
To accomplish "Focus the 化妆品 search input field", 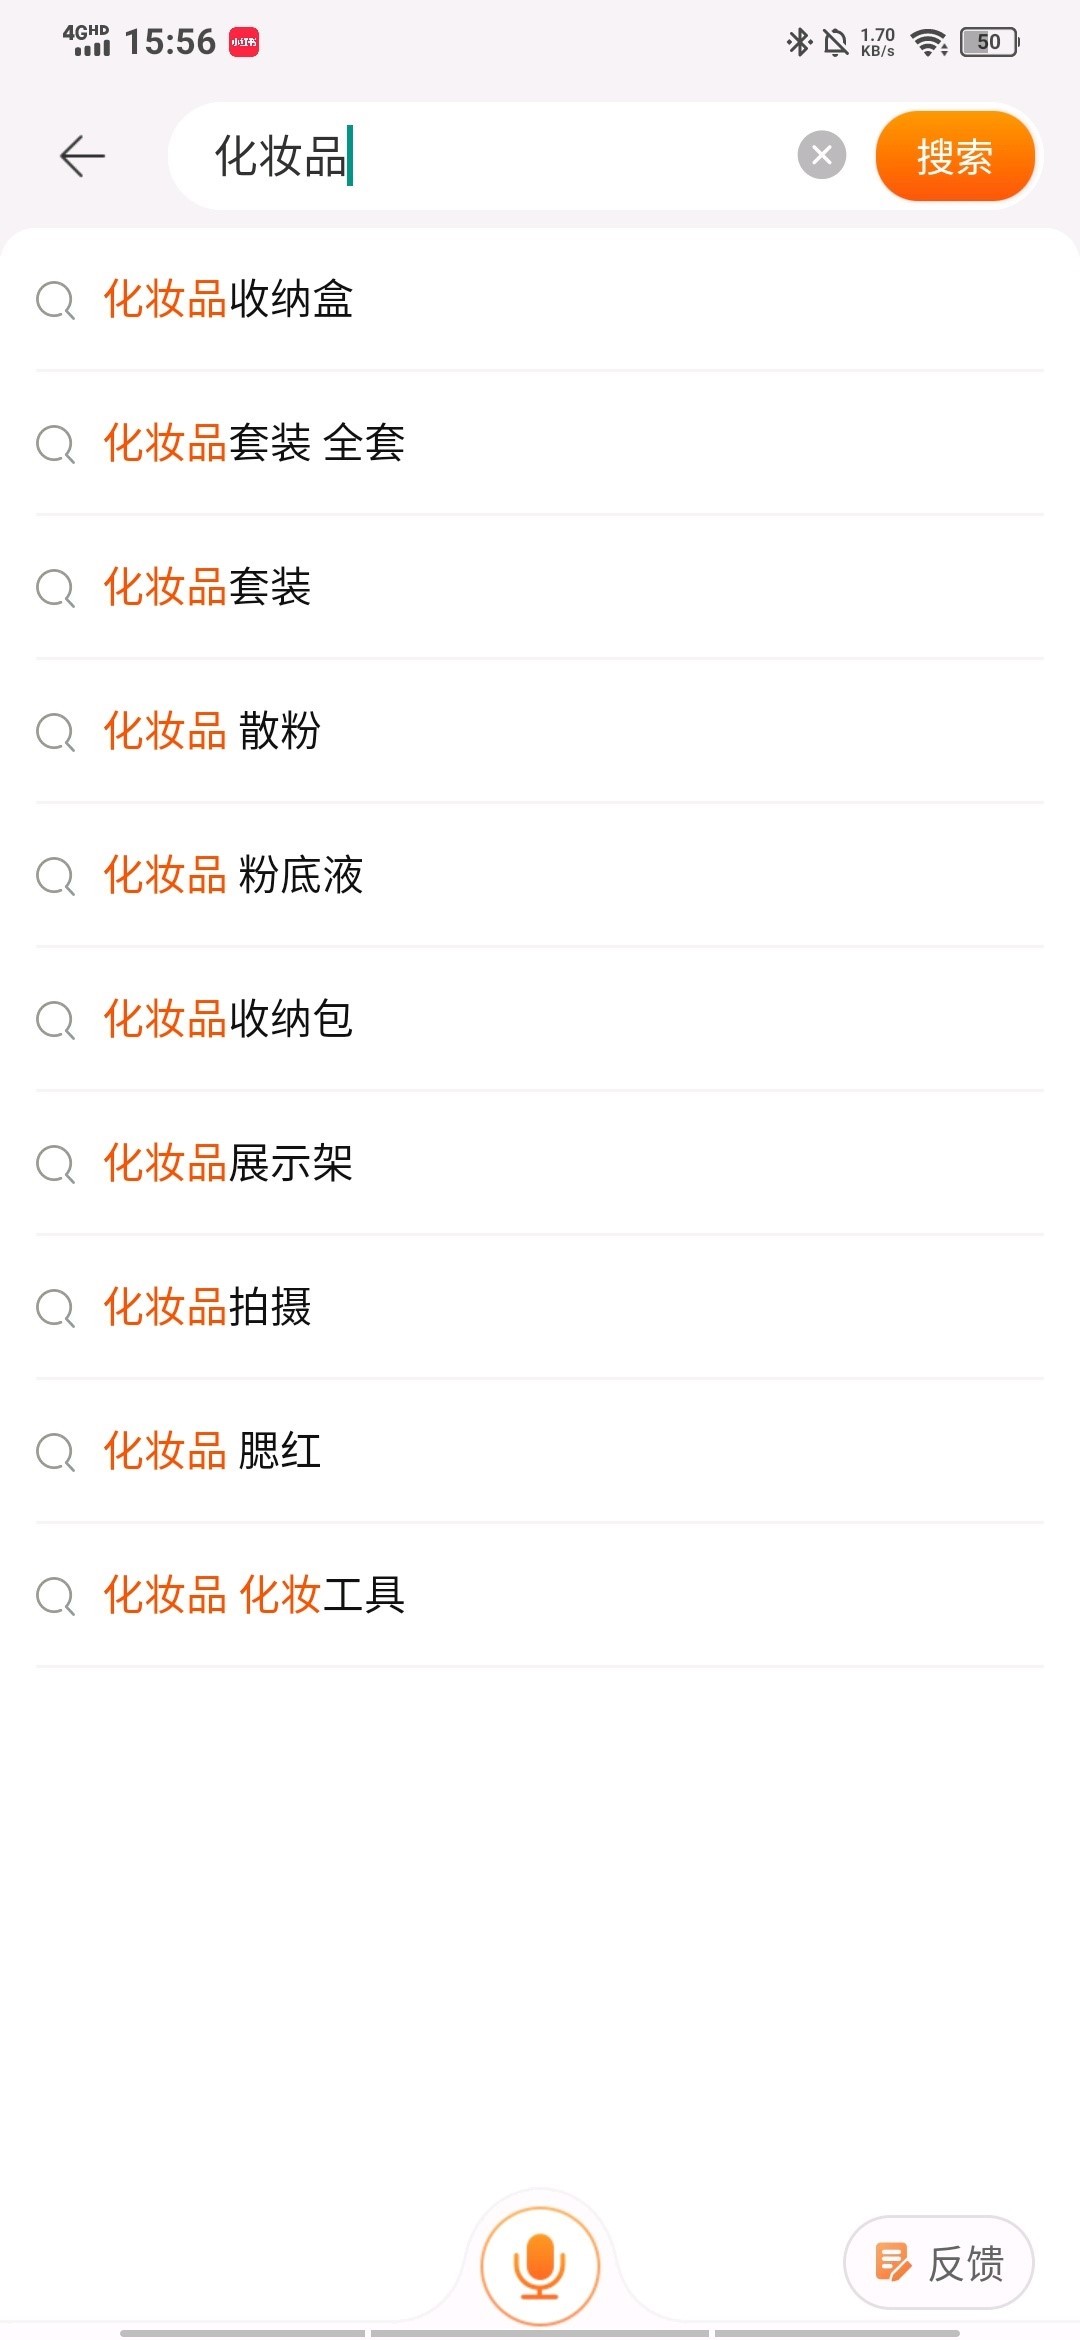I will pyautogui.click(x=500, y=156).
